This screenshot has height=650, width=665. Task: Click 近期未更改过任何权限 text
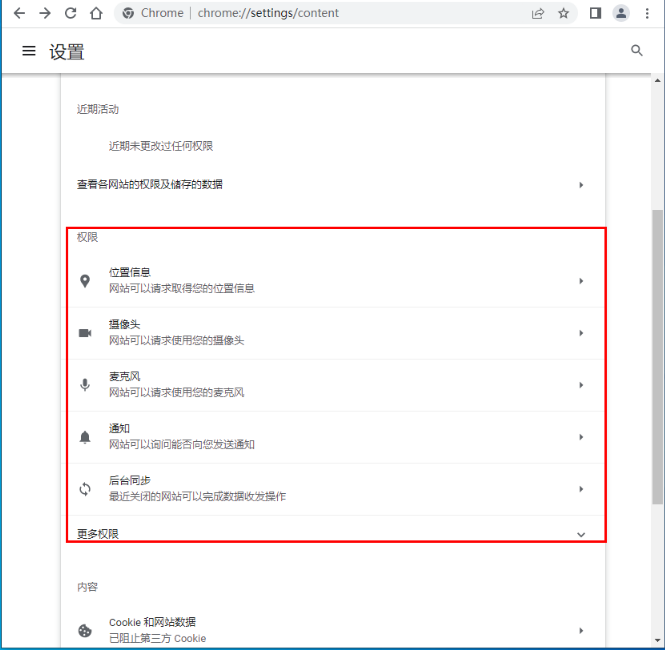click(x=161, y=146)
